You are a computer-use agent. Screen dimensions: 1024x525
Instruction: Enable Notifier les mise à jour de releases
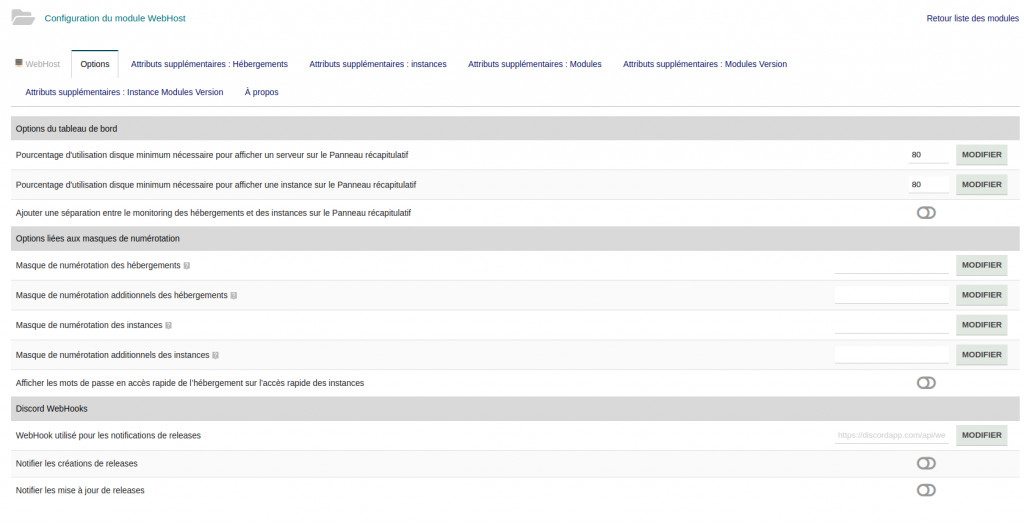coord(926,490)
